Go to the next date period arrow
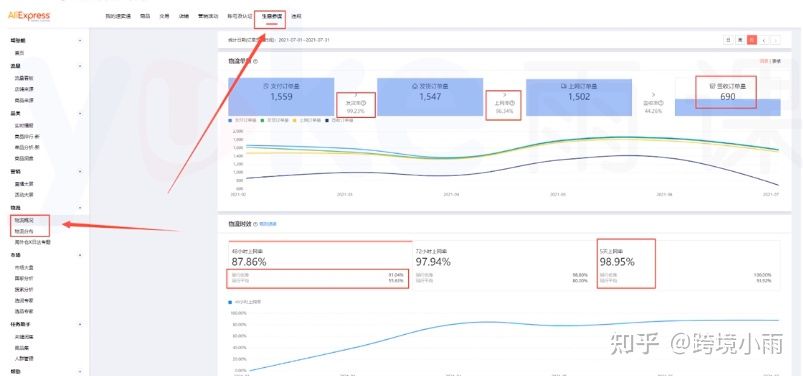This screenshot has width=803, height=376. click(776, 40)
